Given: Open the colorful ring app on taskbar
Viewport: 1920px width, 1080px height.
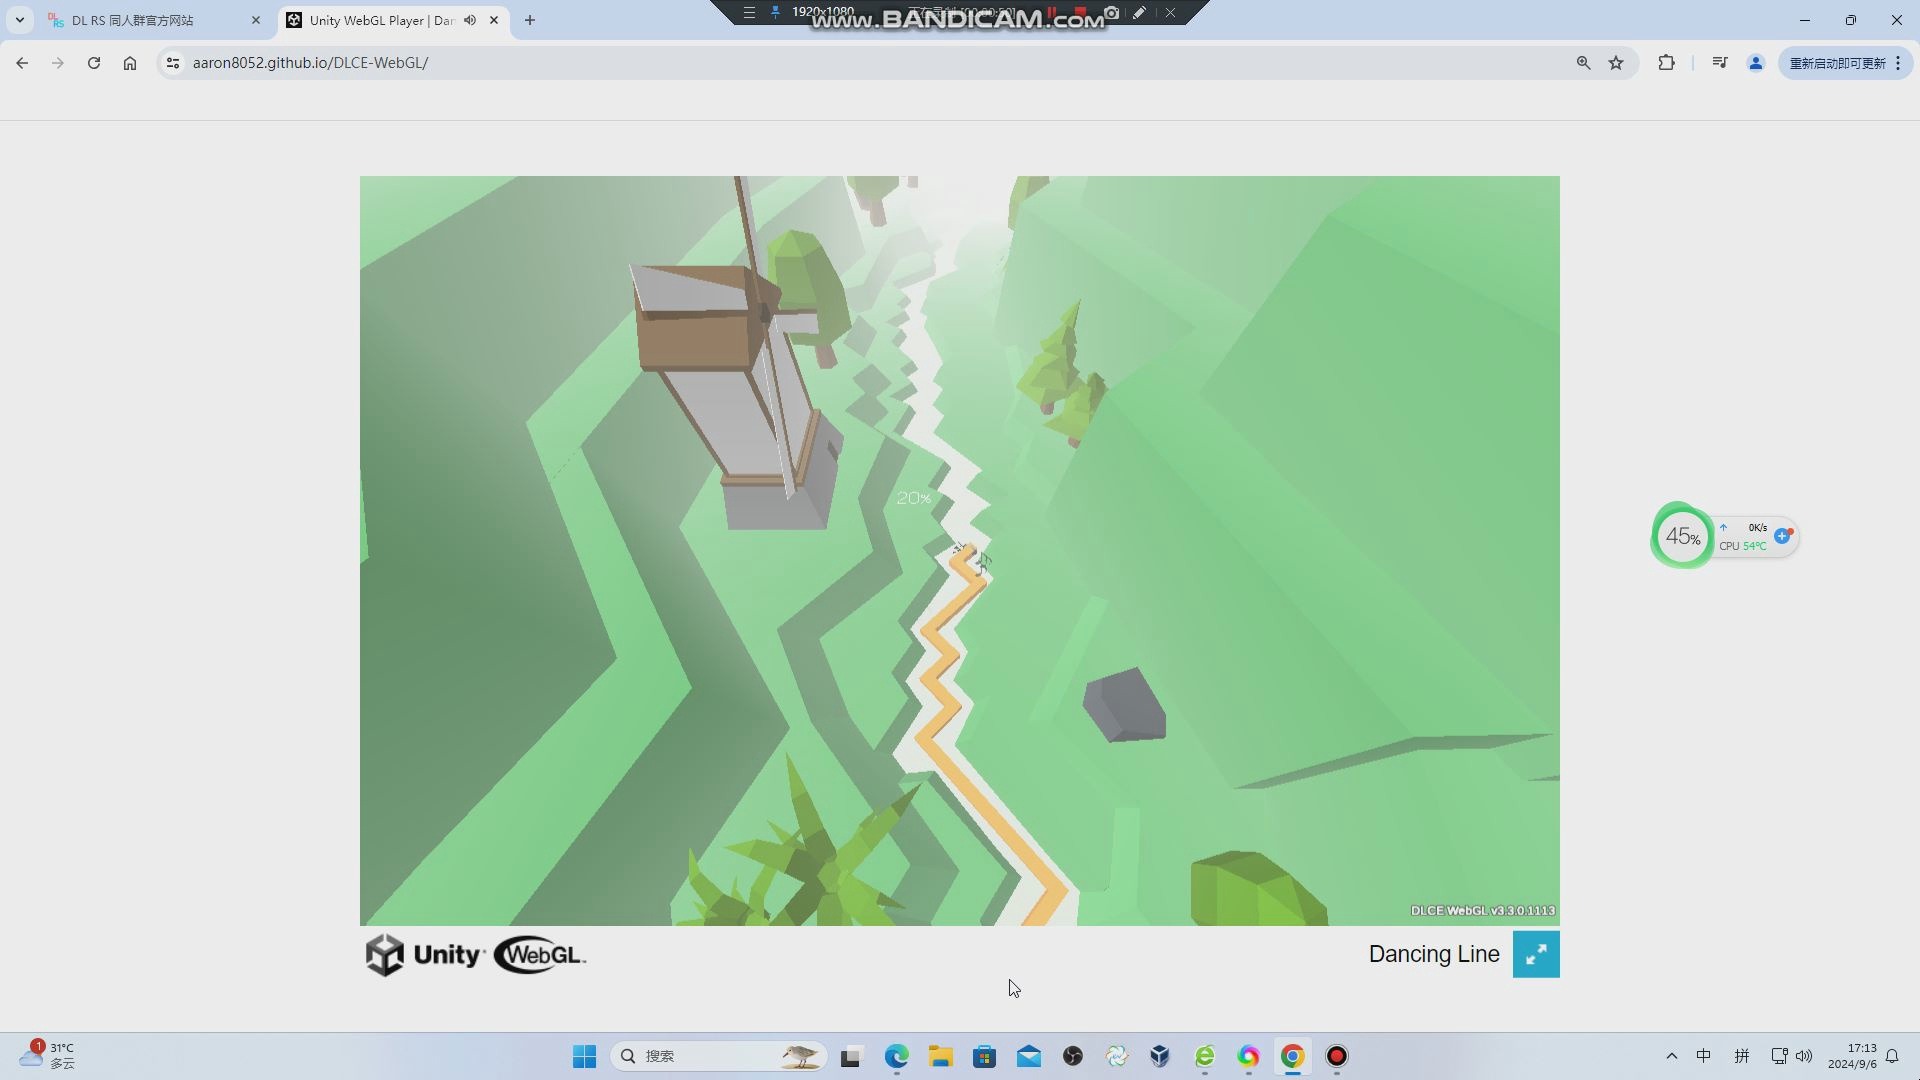Looking at the screenshot, I should (1249, 1056).
